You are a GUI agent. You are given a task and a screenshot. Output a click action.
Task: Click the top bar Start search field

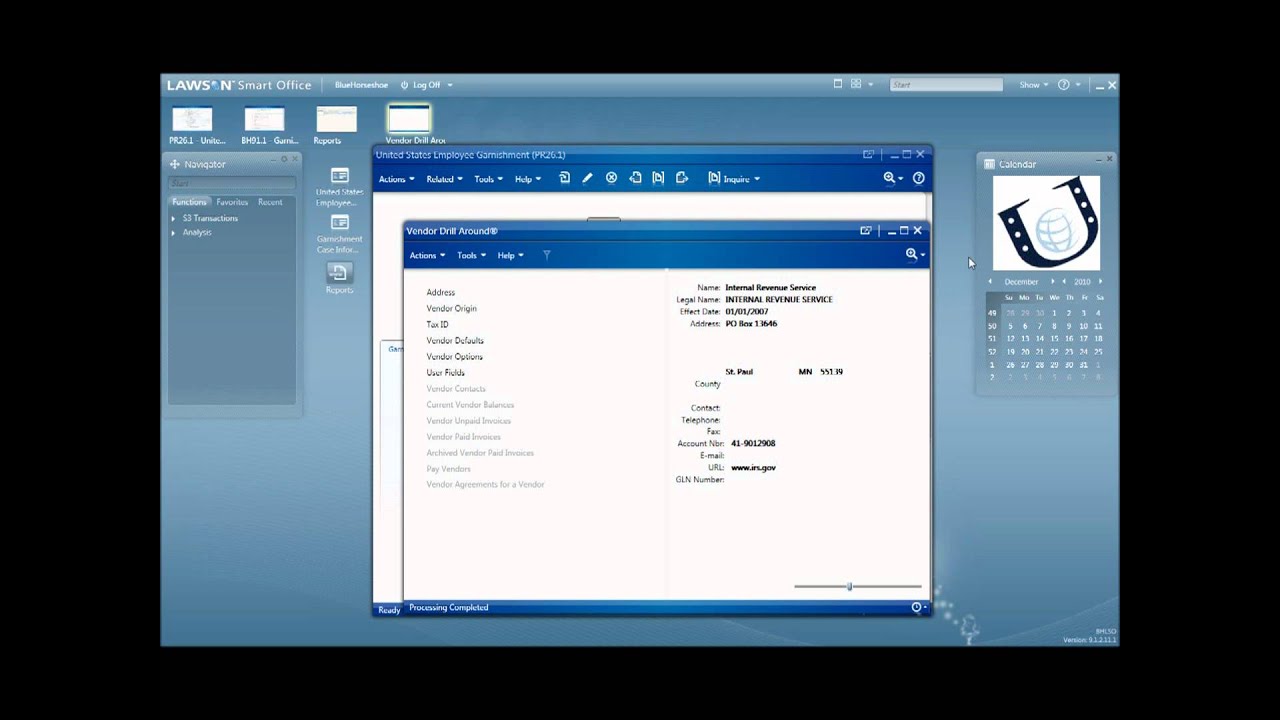pos(946,85)
